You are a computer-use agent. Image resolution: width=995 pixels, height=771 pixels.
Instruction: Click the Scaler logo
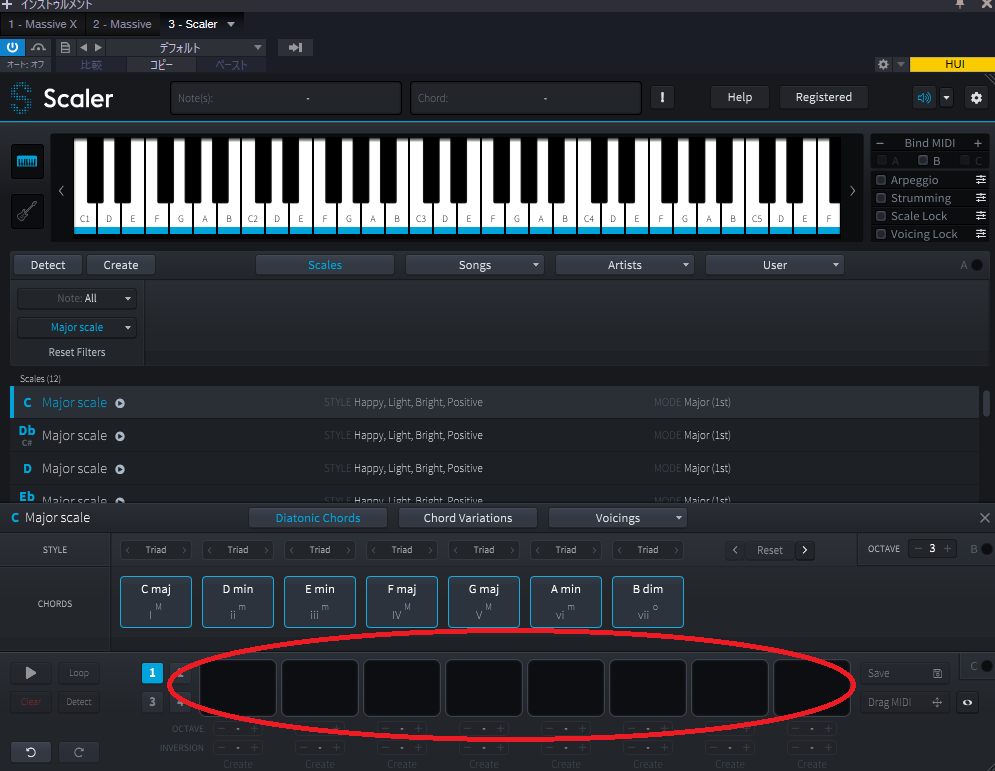62,98
